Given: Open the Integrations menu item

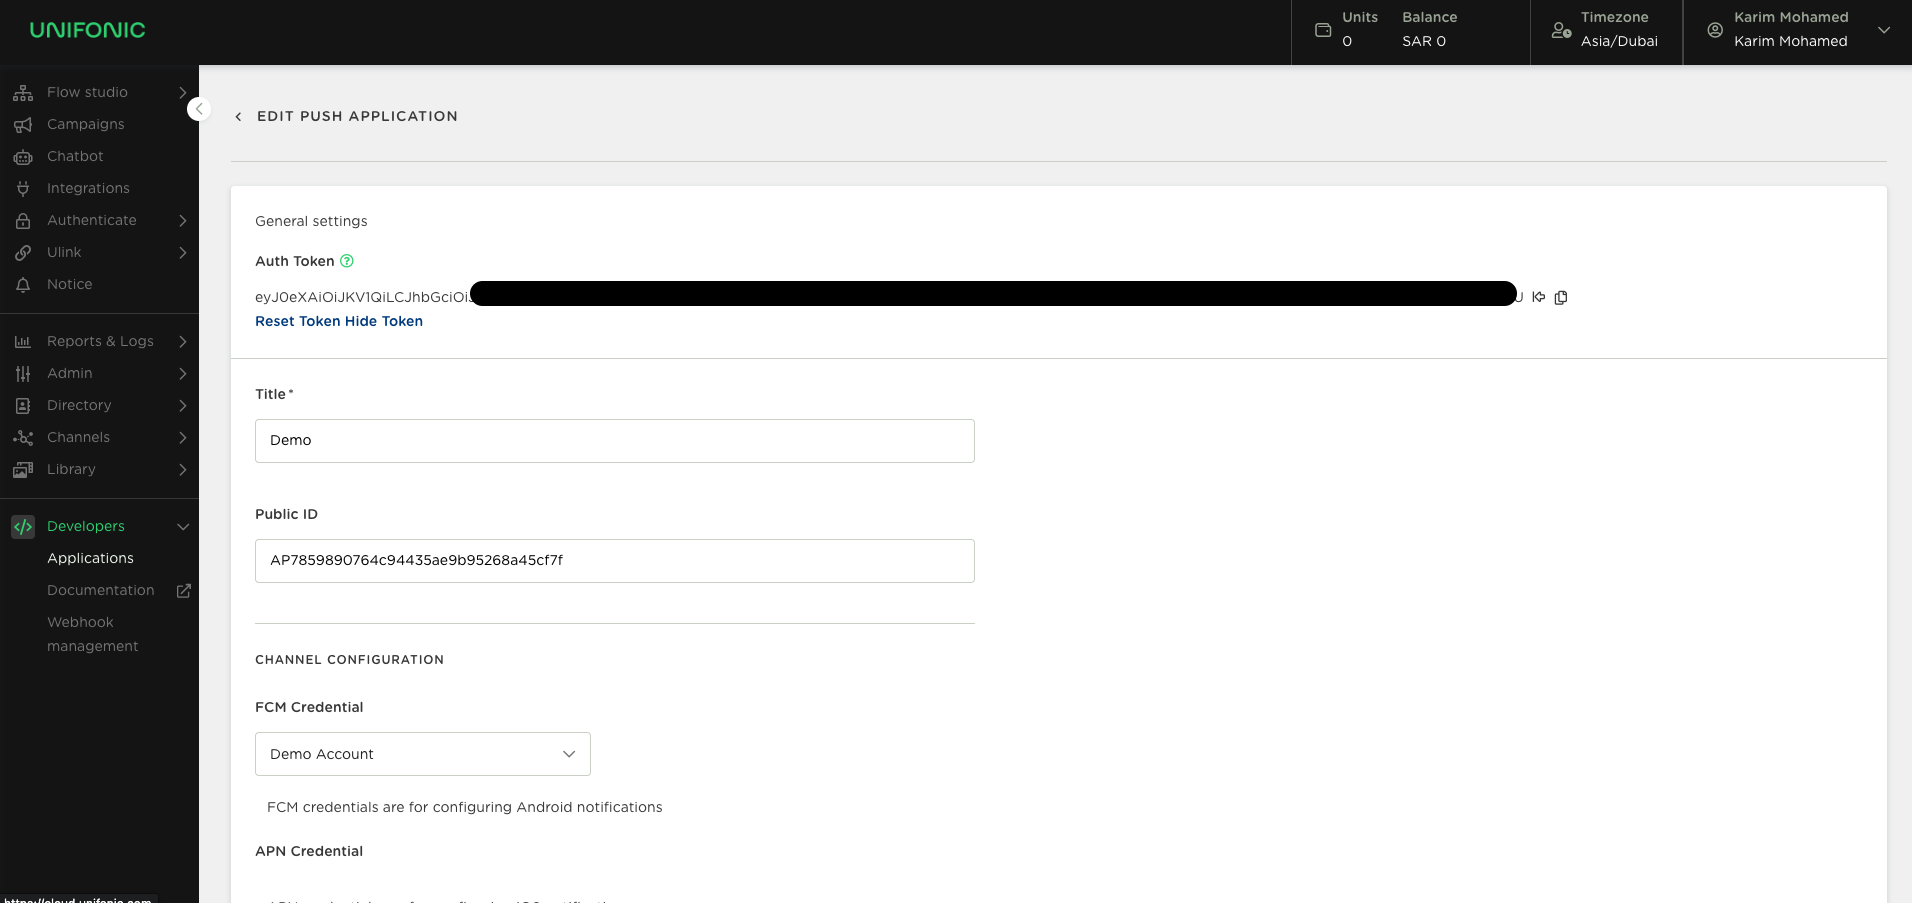Looking at the screenshot, I should click(88, 188).
